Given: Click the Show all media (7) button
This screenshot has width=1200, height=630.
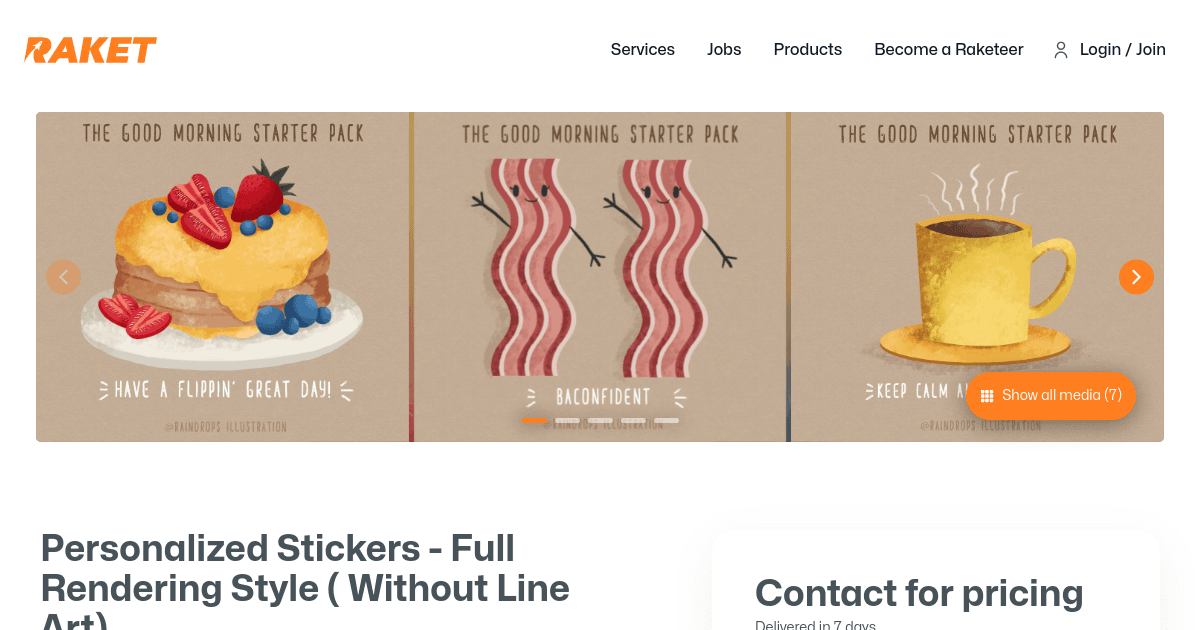Looking at the screenshot, I should [1050, 395].
